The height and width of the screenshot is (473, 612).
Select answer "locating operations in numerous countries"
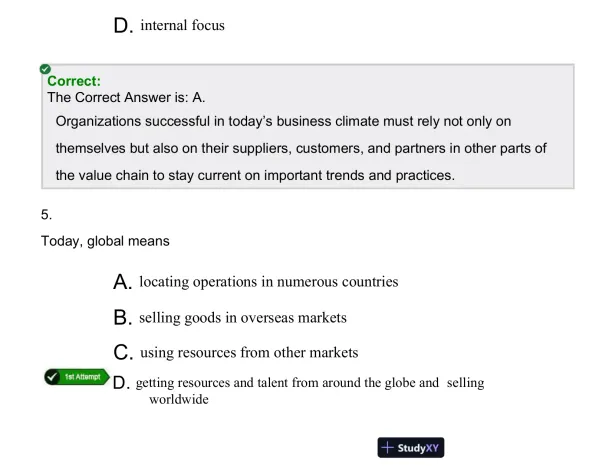(269, 282)
